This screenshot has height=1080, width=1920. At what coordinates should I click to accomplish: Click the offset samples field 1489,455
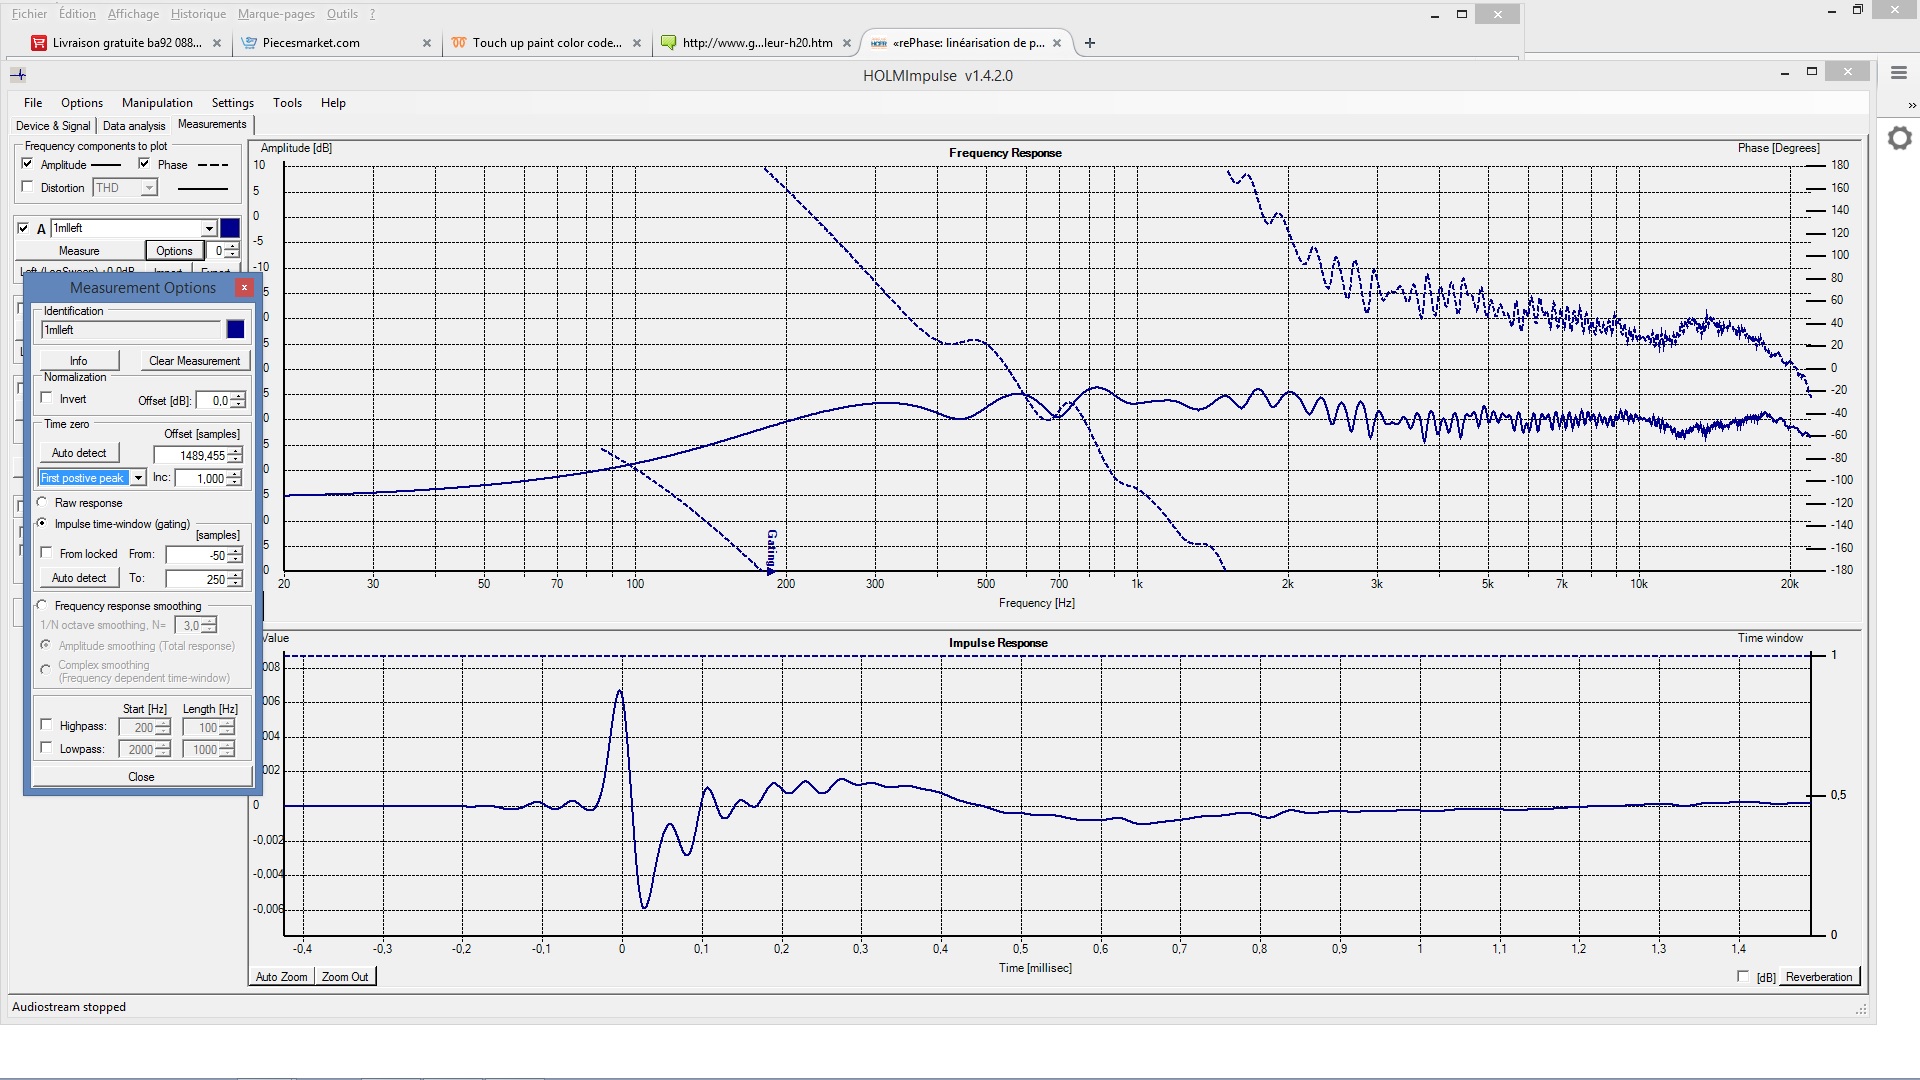[x=191, y=455]
